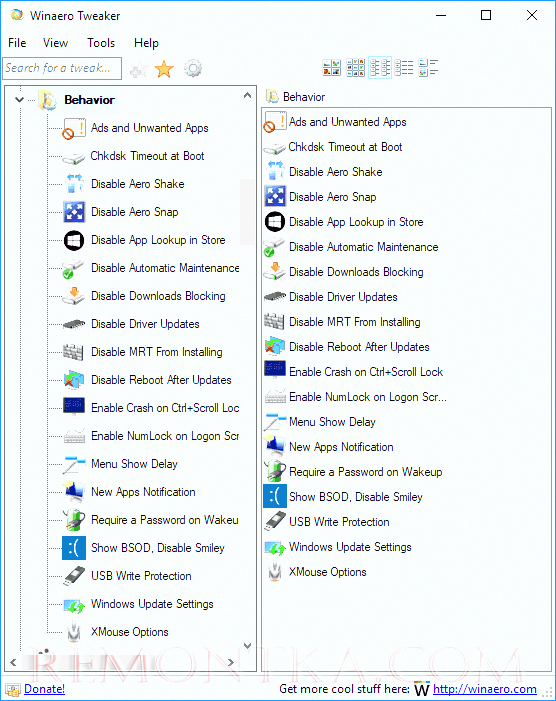This screenshot has width=556, height=701.
Task: Click XMouse Options mouse icon, right pane
Action: [275, 572]
